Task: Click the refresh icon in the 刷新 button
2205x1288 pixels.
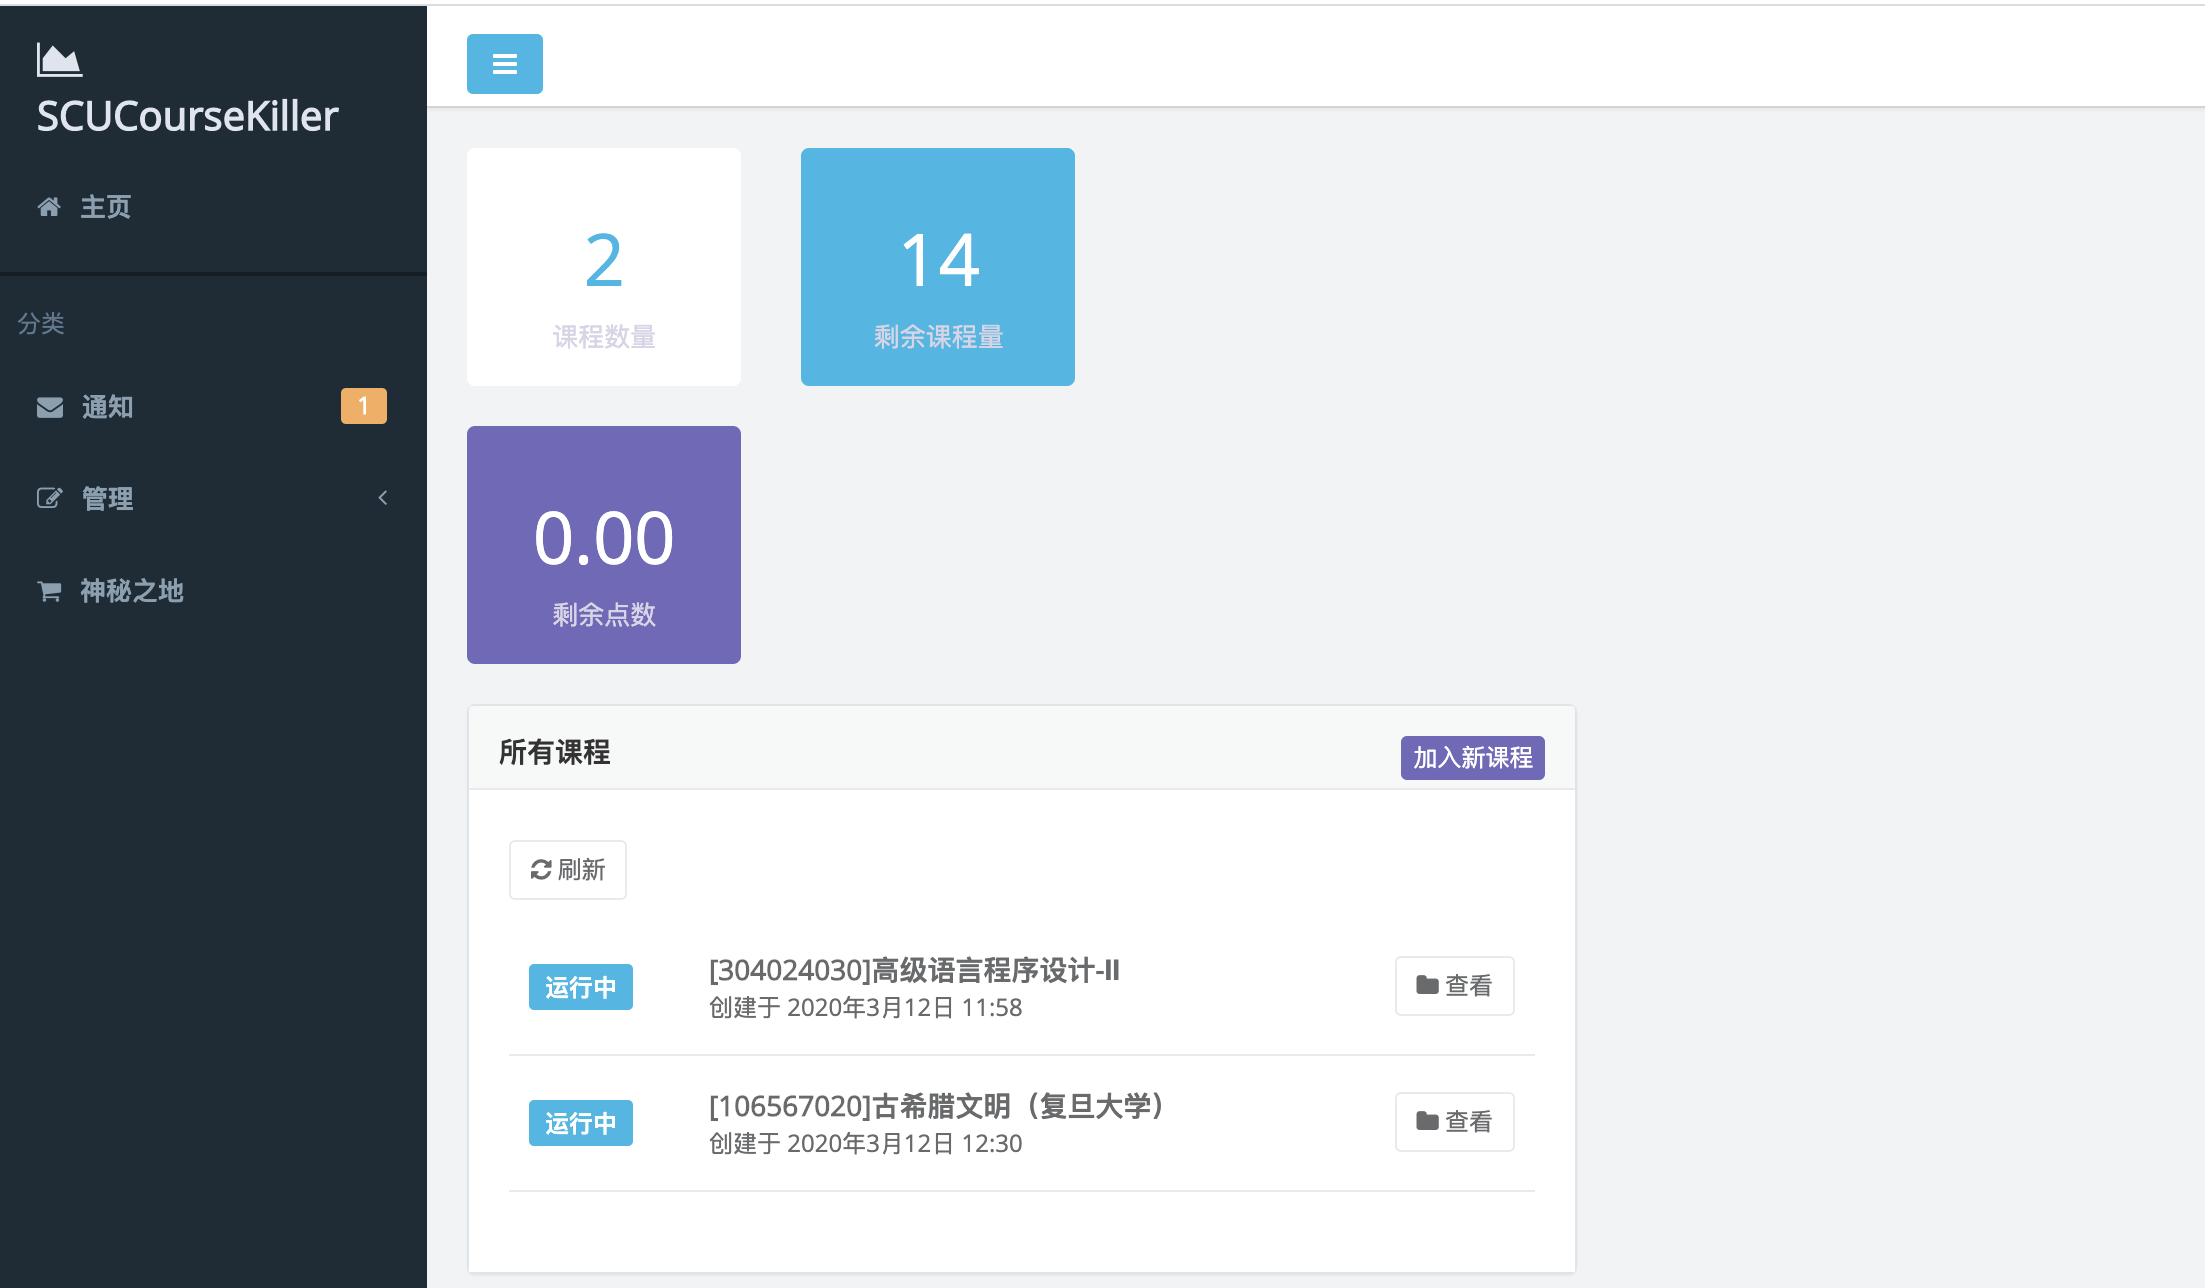Action: 541,870
